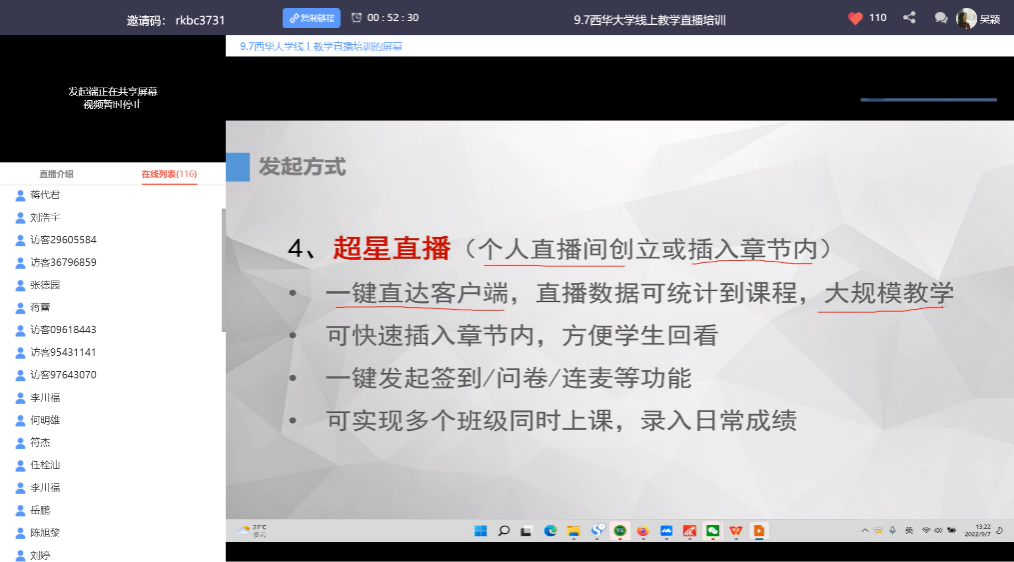This screenshot has height=562, width=1014.
Task: Click the user avatar beside 吴颖
Action: click(x=966, y=18)
